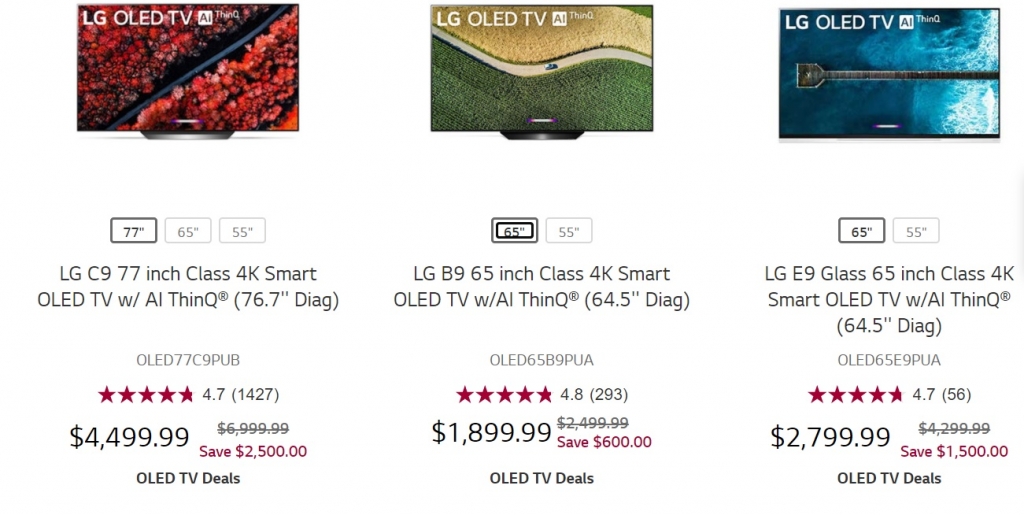
Task: Open LG B9 65 inch product title
Action: point(542,286)
